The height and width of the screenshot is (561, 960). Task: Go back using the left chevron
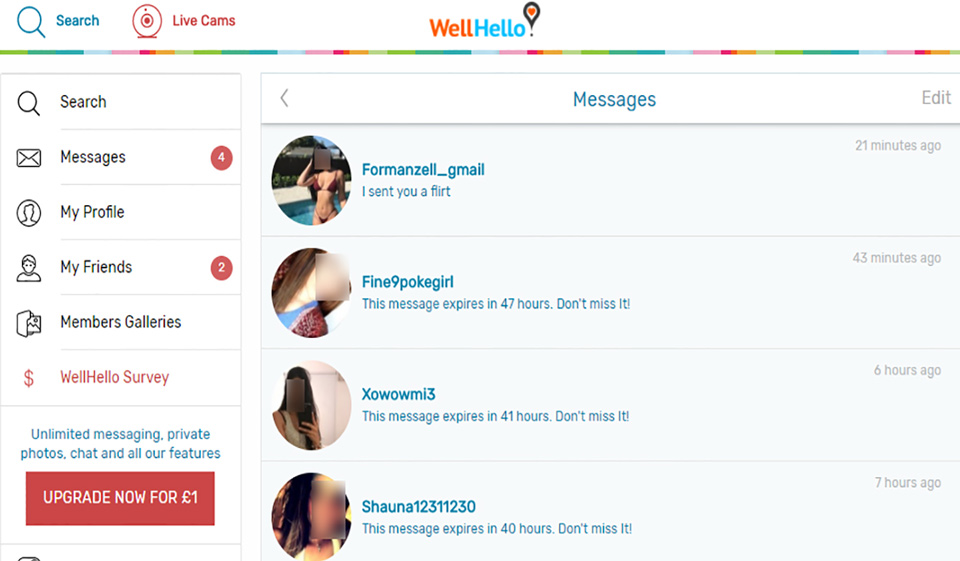coord(284,98)
